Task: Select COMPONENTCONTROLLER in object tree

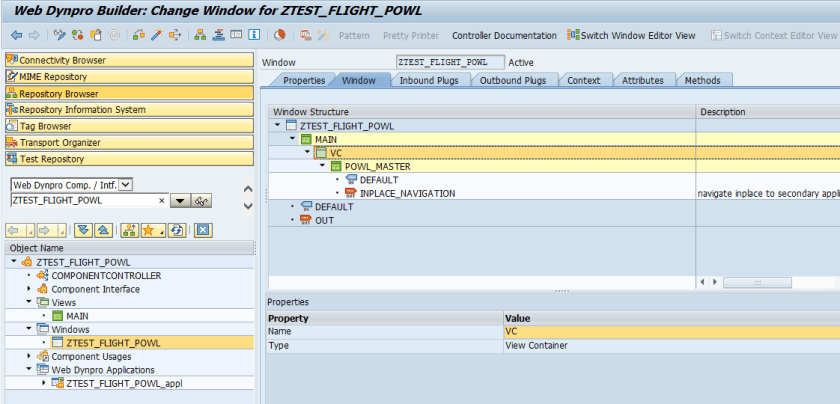Action: 106,275
